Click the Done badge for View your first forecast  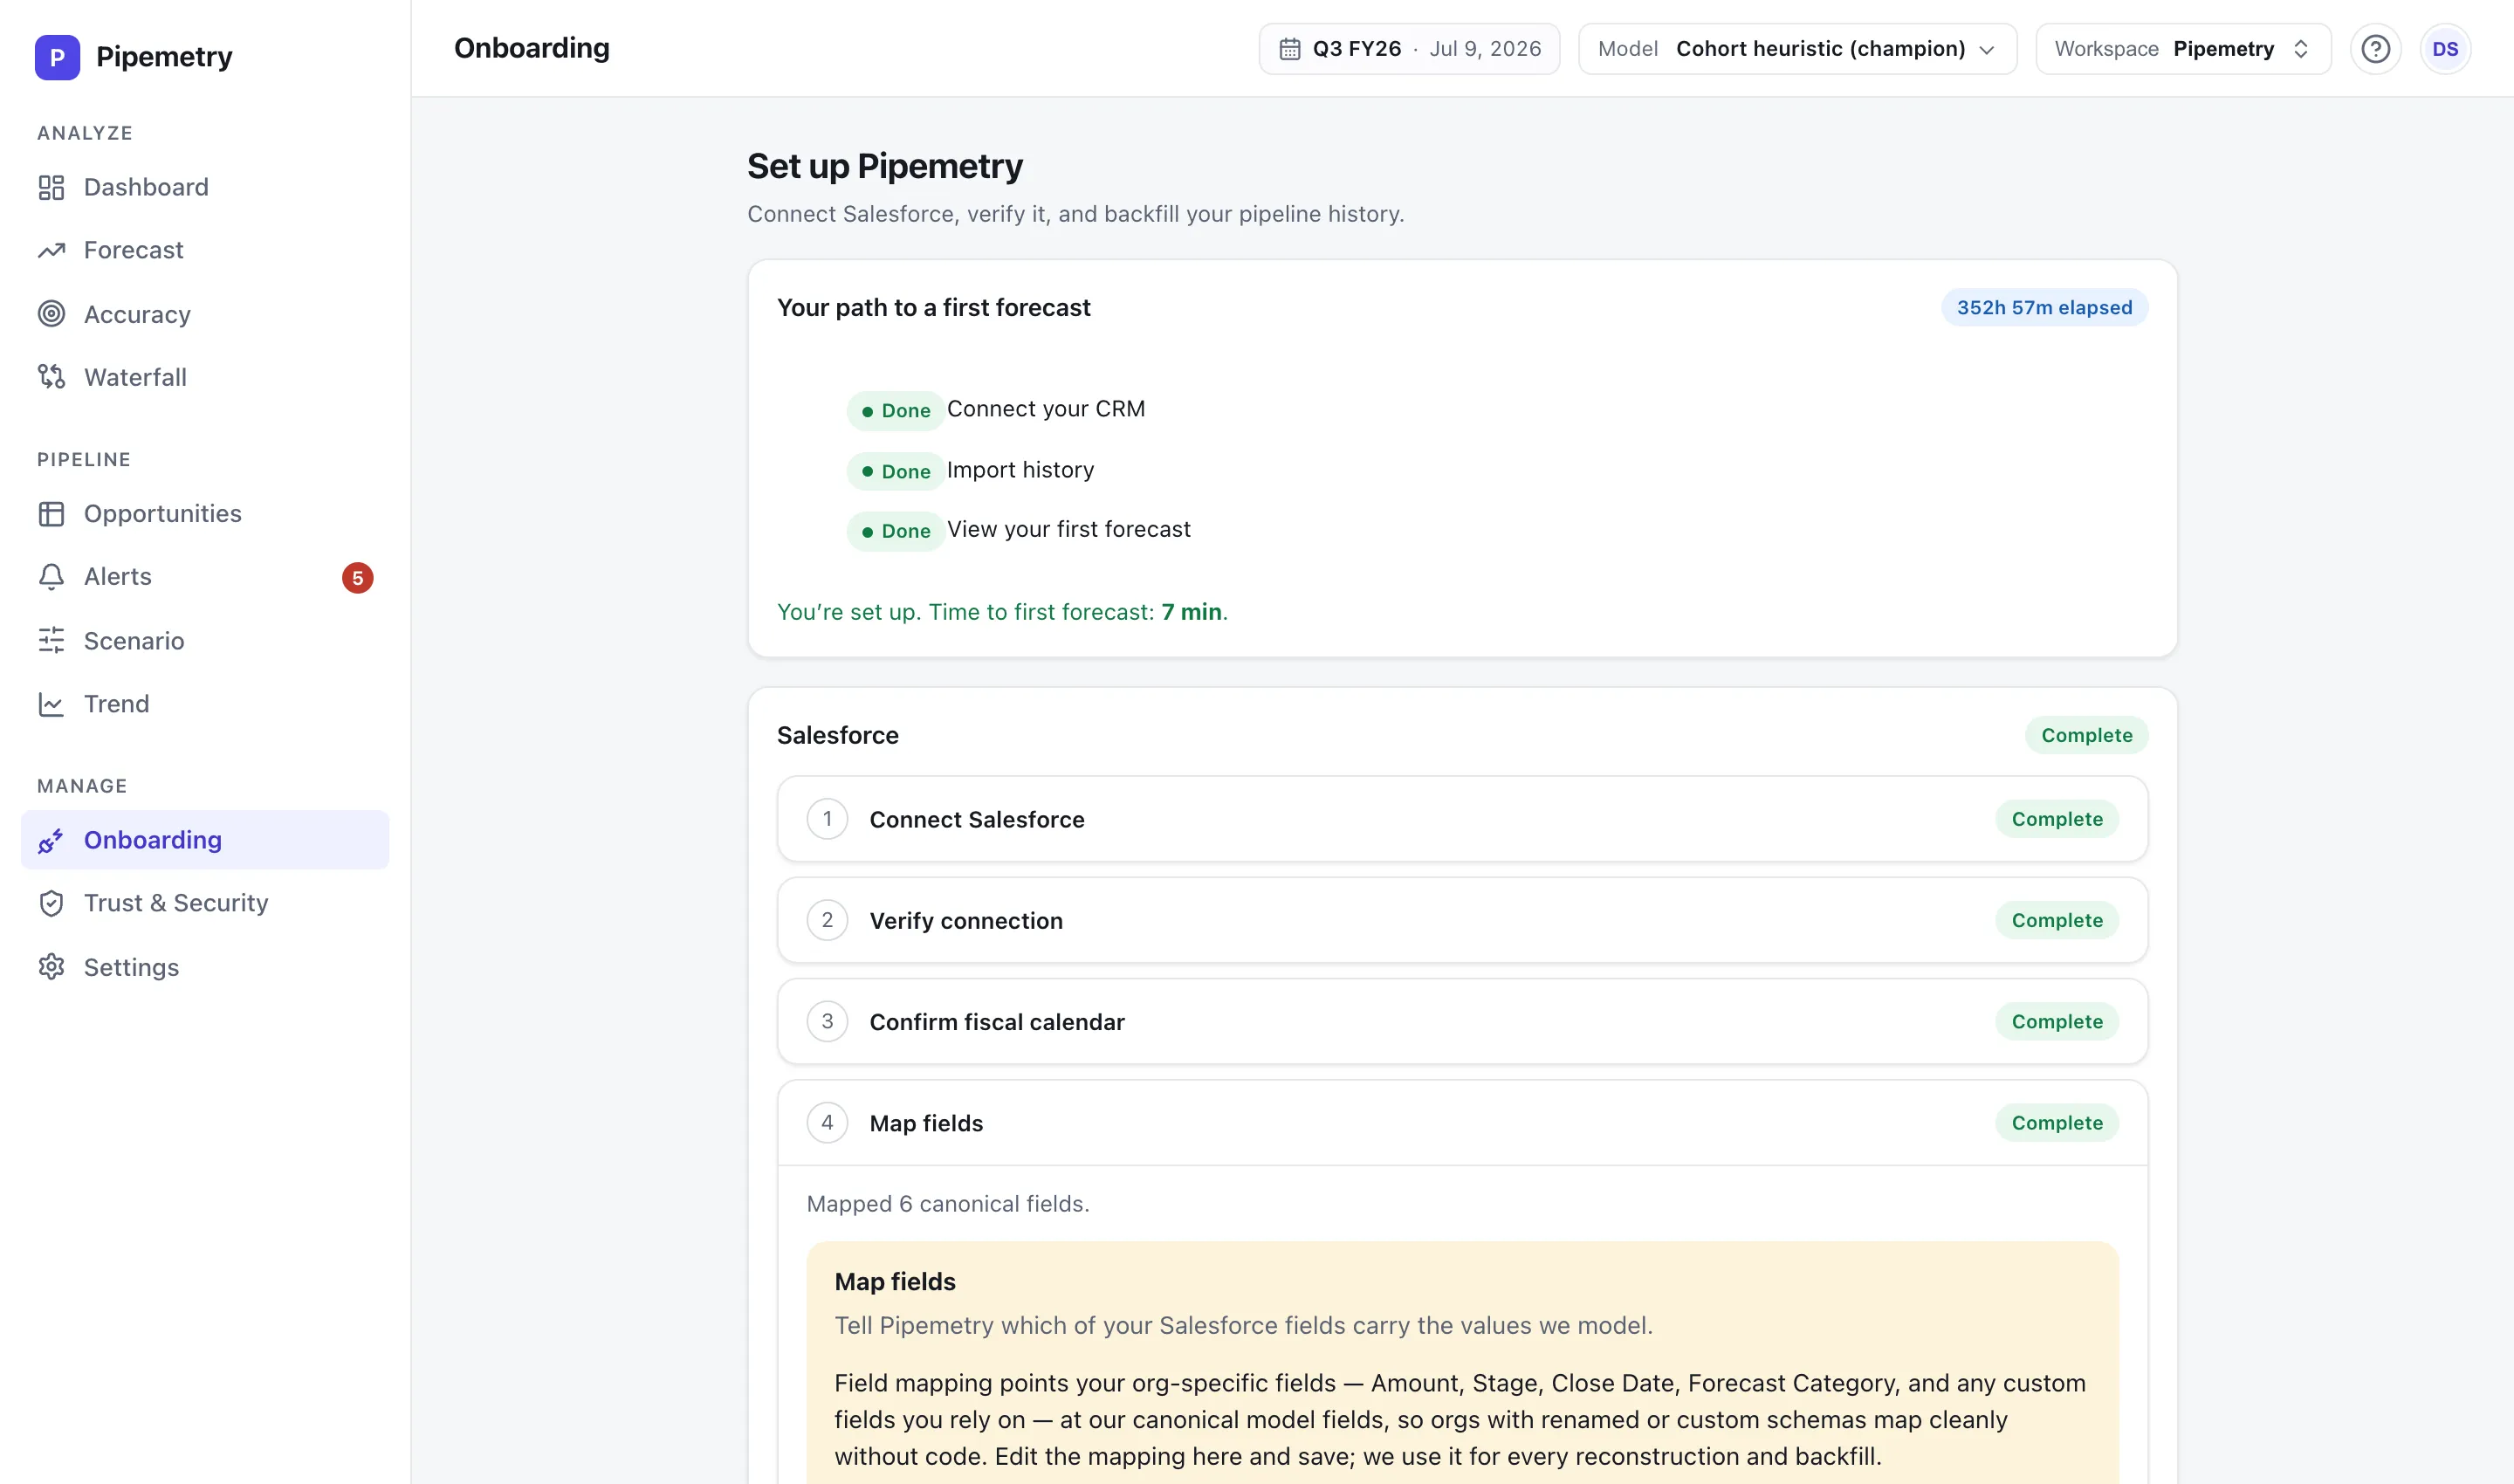coord(895,532)
